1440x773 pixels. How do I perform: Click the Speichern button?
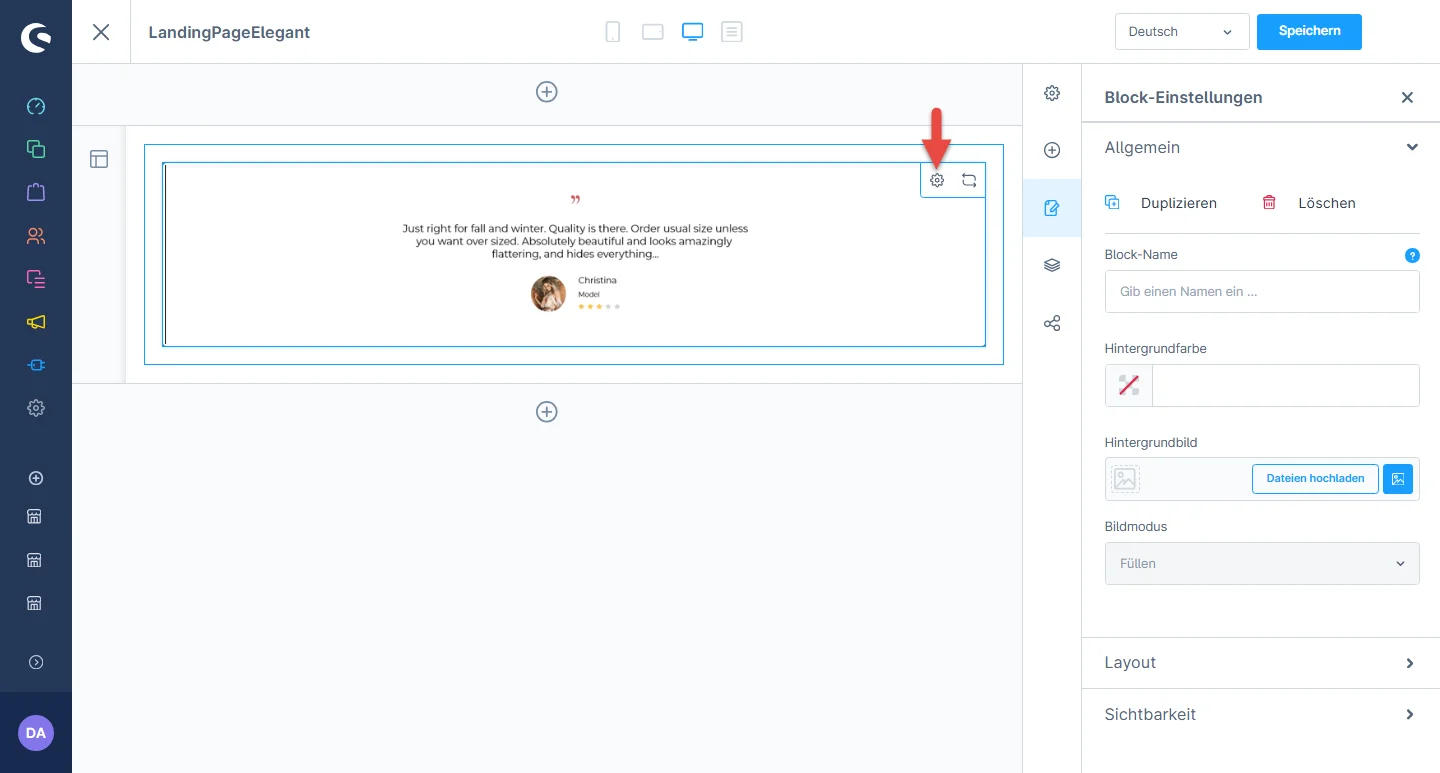click(x=1308, y=32)
